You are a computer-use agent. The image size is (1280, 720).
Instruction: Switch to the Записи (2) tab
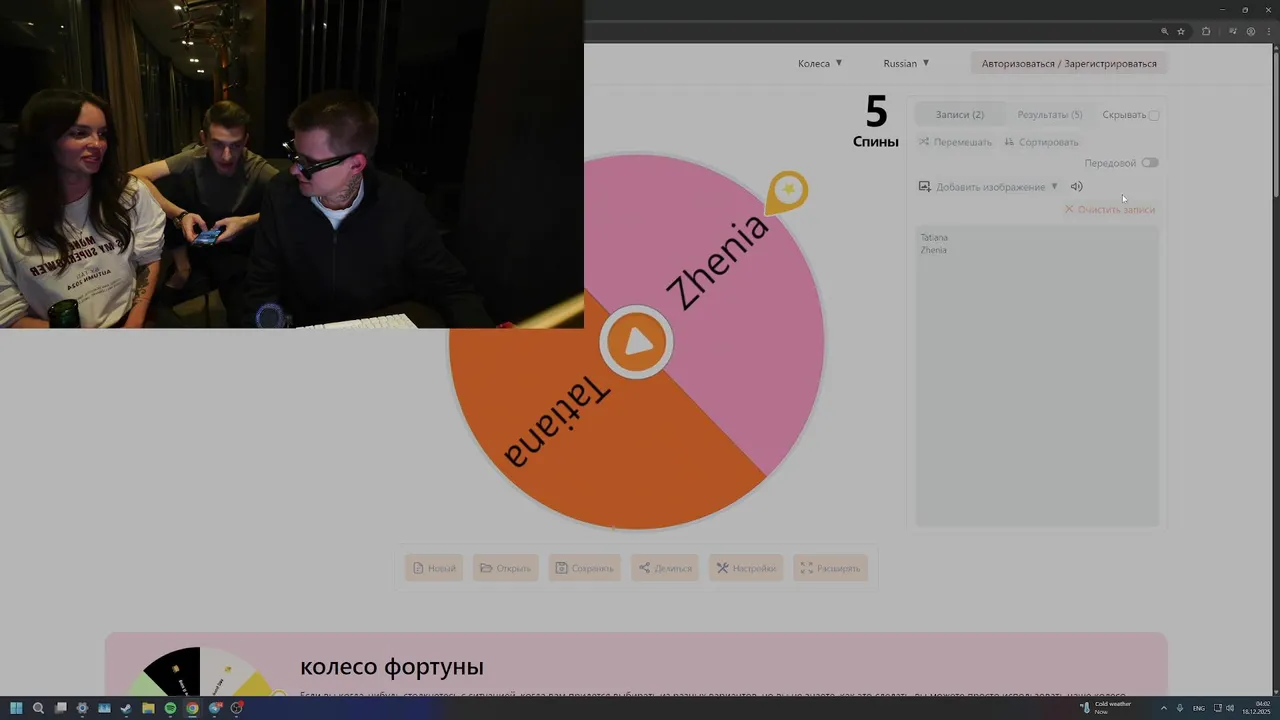pos(959,115)
